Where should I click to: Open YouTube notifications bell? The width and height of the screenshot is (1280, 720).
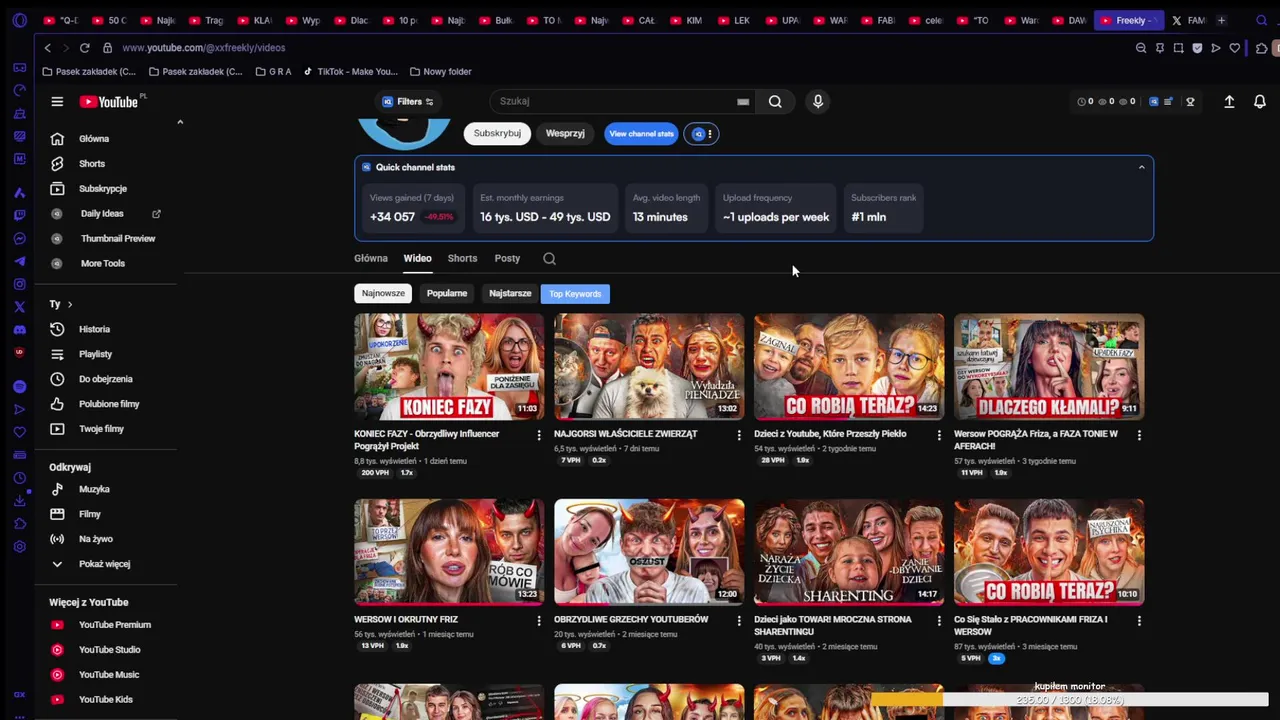(1260, 101)
